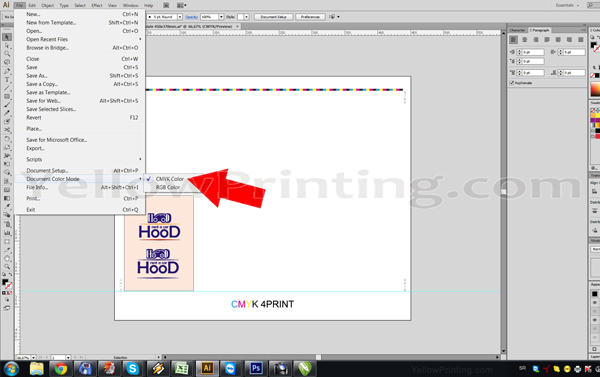Open the Opacity dropdown arrow
The width and height of the screenshot is (600, 377).
pos(221,17)
